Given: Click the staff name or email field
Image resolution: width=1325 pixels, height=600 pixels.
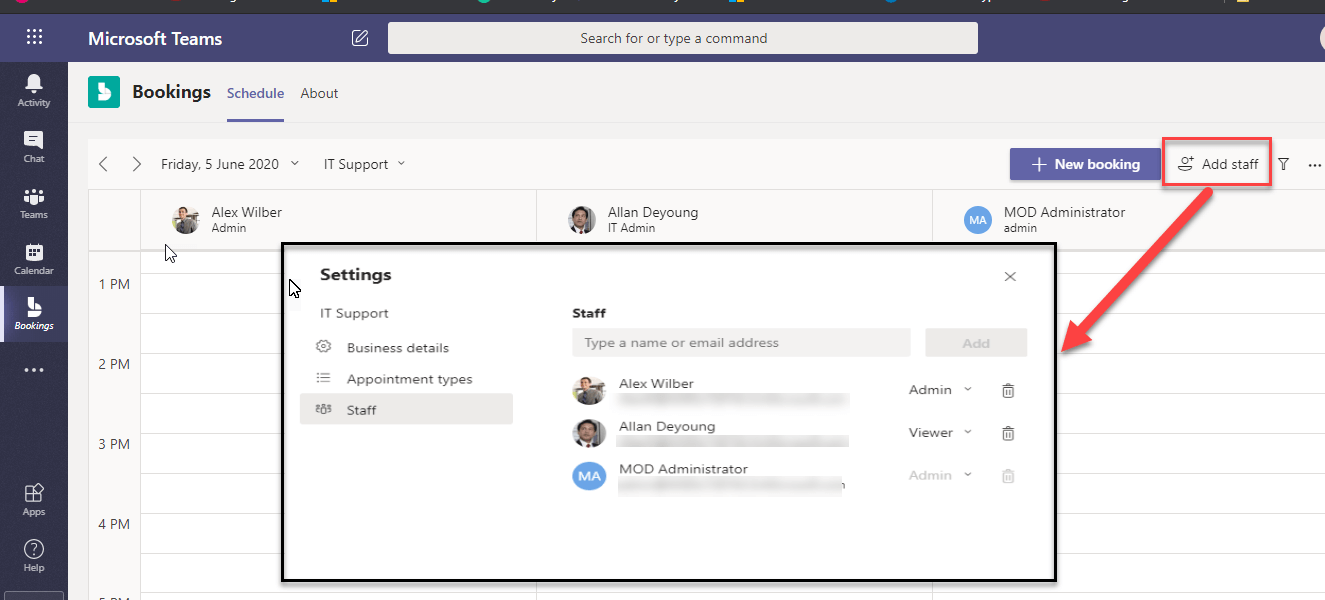Looking at the screenshot, I should 741,343.
